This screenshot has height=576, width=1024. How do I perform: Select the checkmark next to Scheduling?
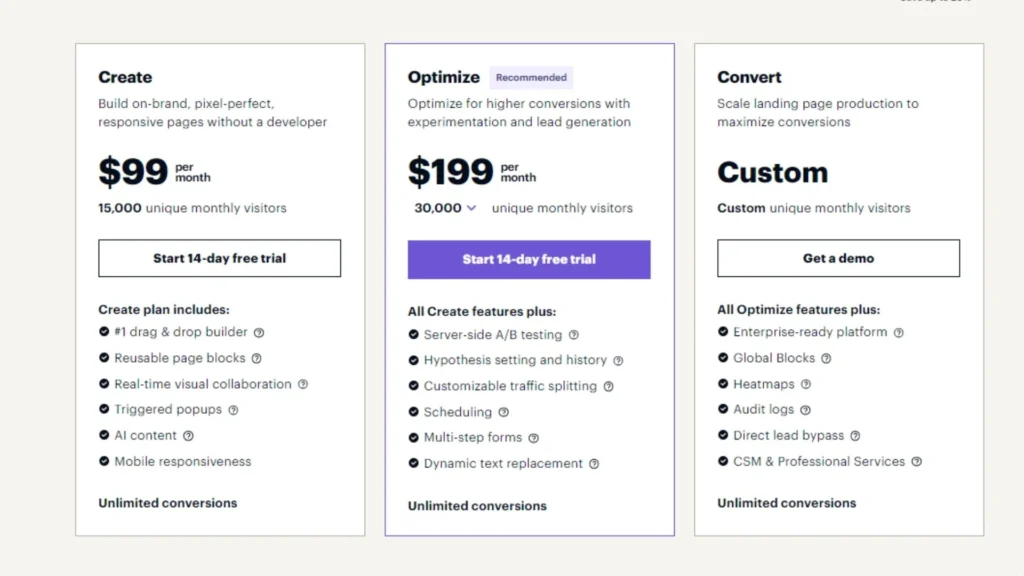pos(413,412)
